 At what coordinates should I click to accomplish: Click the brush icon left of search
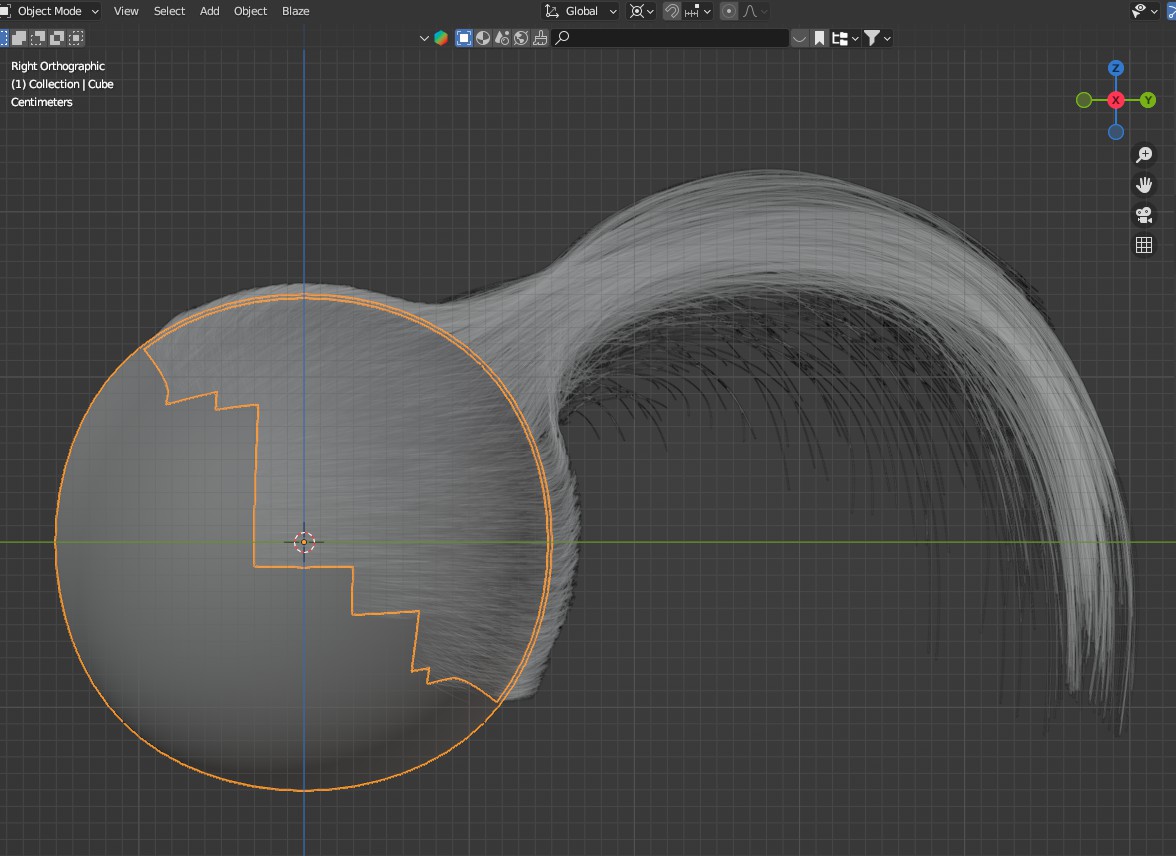(541, 38)
